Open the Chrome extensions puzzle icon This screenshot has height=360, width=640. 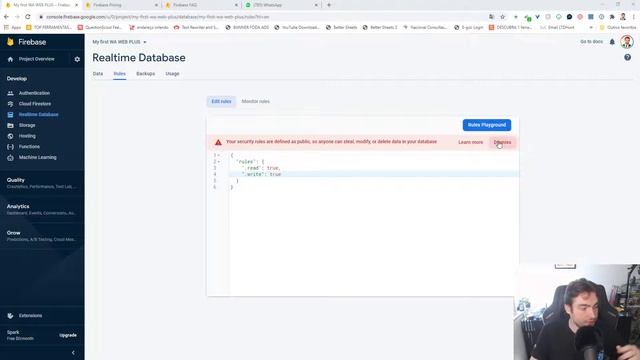click(x=612, y=17)
